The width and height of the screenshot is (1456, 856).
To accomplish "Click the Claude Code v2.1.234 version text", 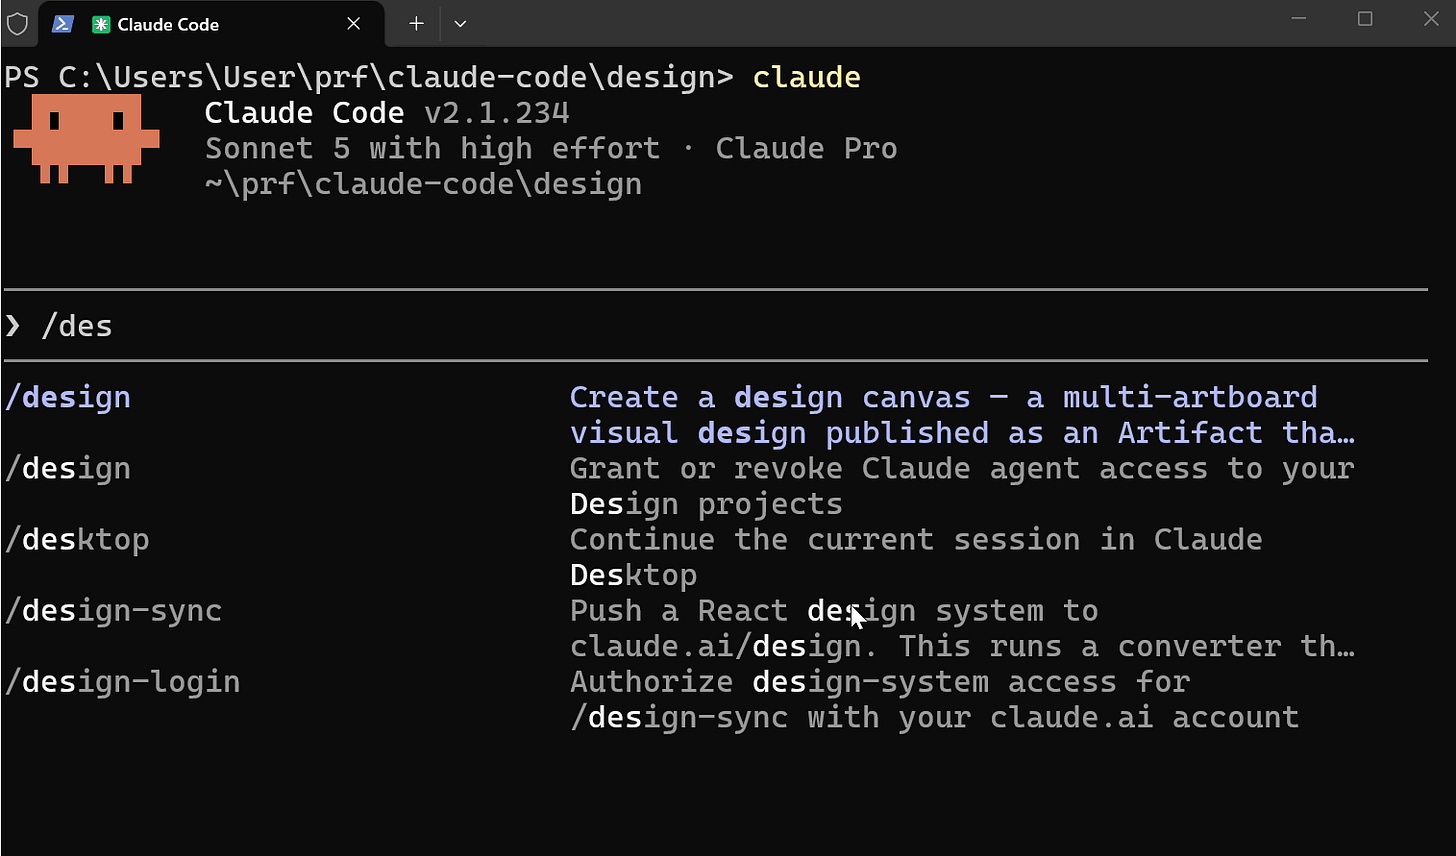I will point(387,113).
